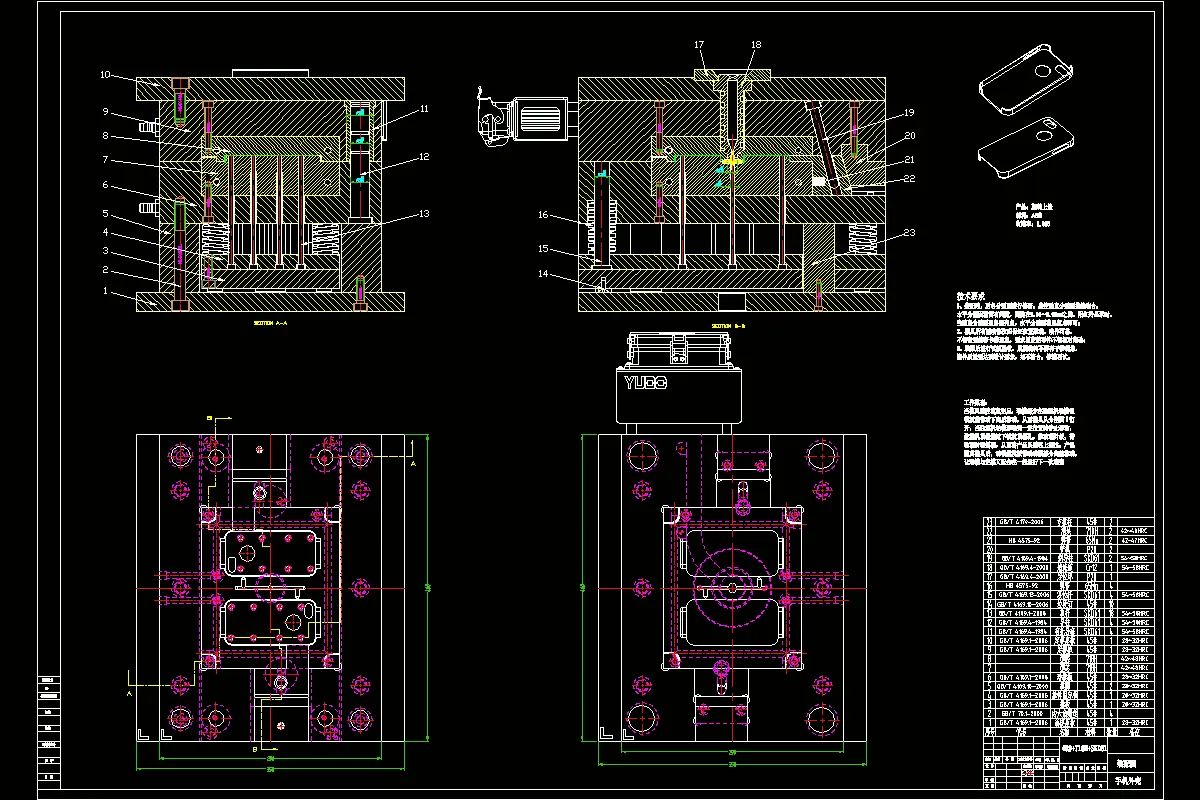This screenshot has height=800, width=1200.
Task: Click callout number 9 beside section A-A
Action: click(x=104, y=111)
